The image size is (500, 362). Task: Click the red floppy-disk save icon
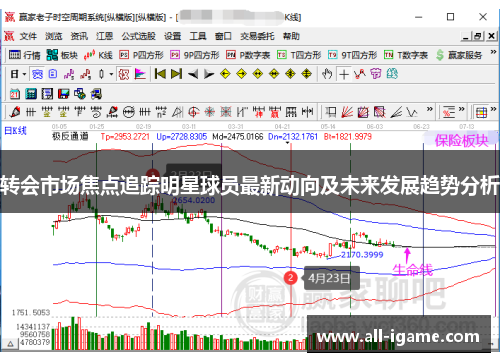coord(63,94)
